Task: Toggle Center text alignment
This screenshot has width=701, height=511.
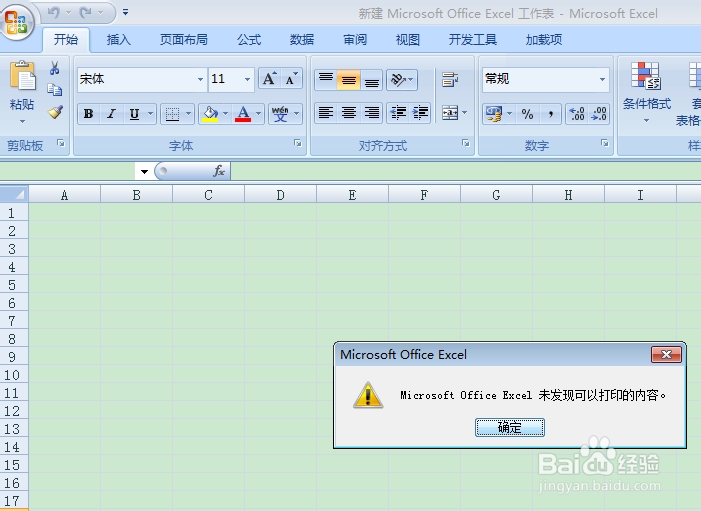Action: coord(349,113)
